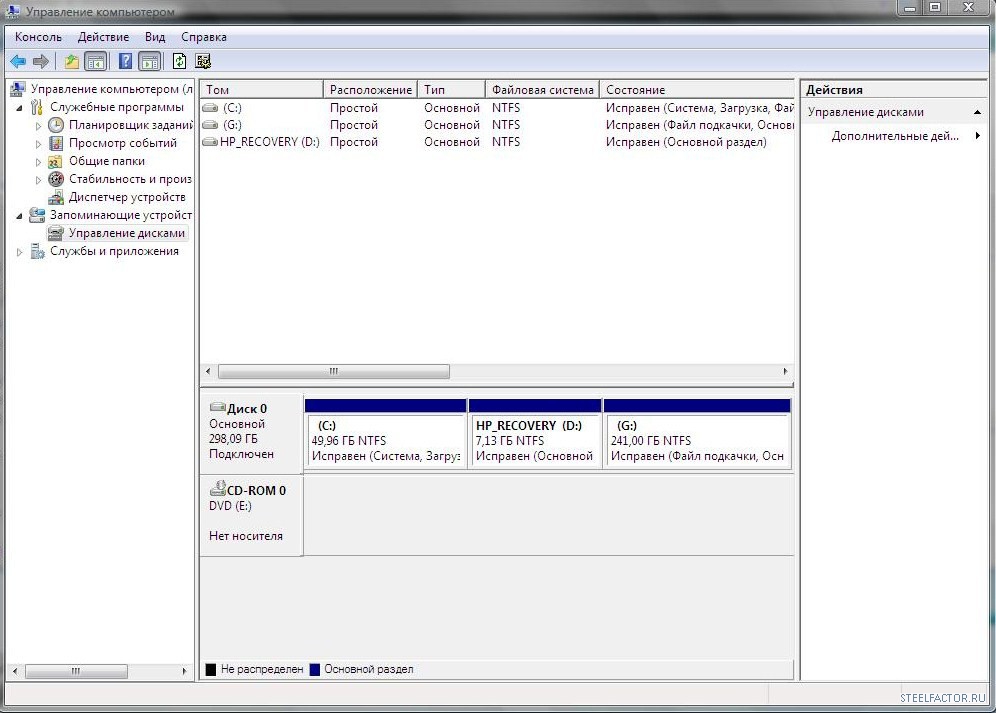Select the HP_RECOVERY (D:) partition block
Viewport: 996px width, 713px height.
[535, 440]
